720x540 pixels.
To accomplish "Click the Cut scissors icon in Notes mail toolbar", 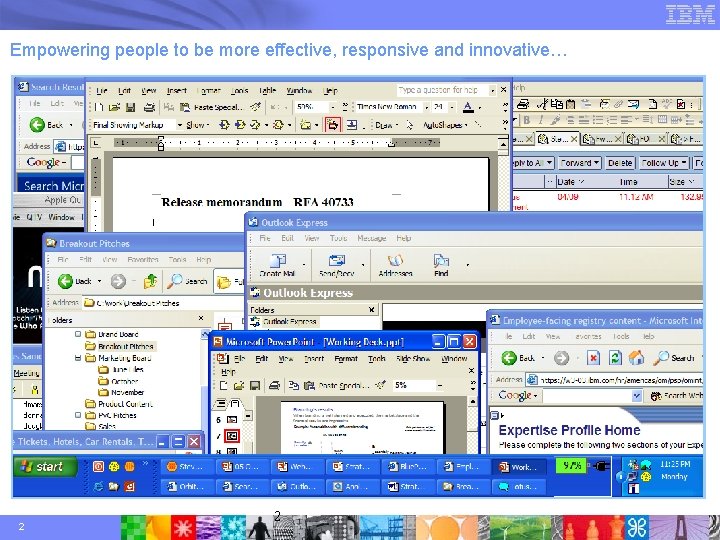I will pyautogui.click(x=542, y=104).
